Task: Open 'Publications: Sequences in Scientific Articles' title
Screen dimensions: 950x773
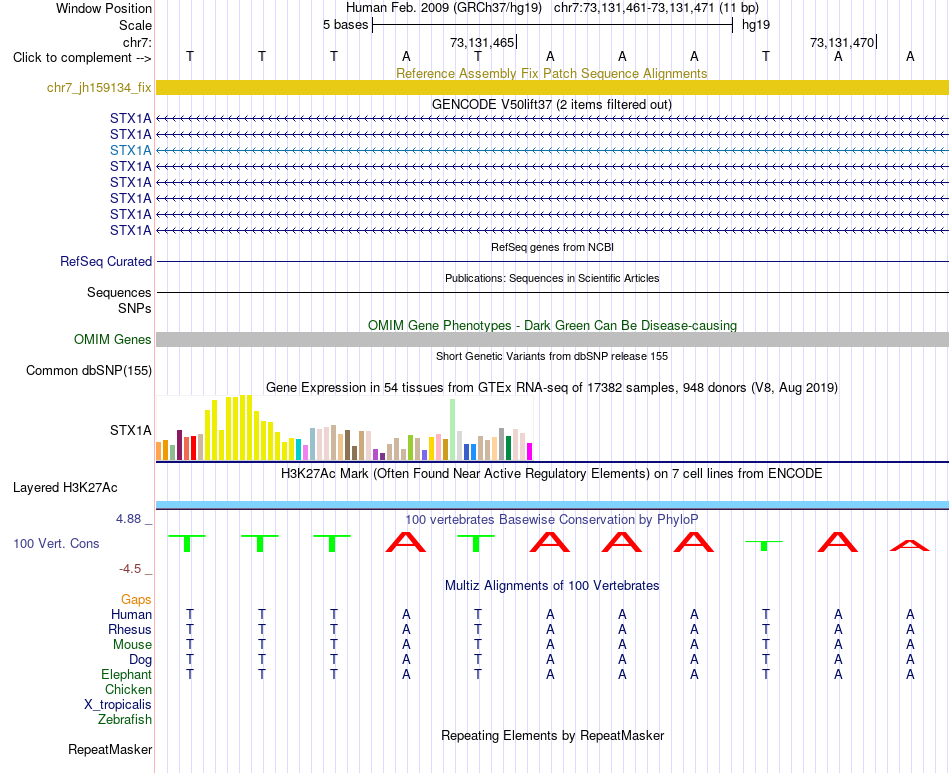Action: click(552, 278)
